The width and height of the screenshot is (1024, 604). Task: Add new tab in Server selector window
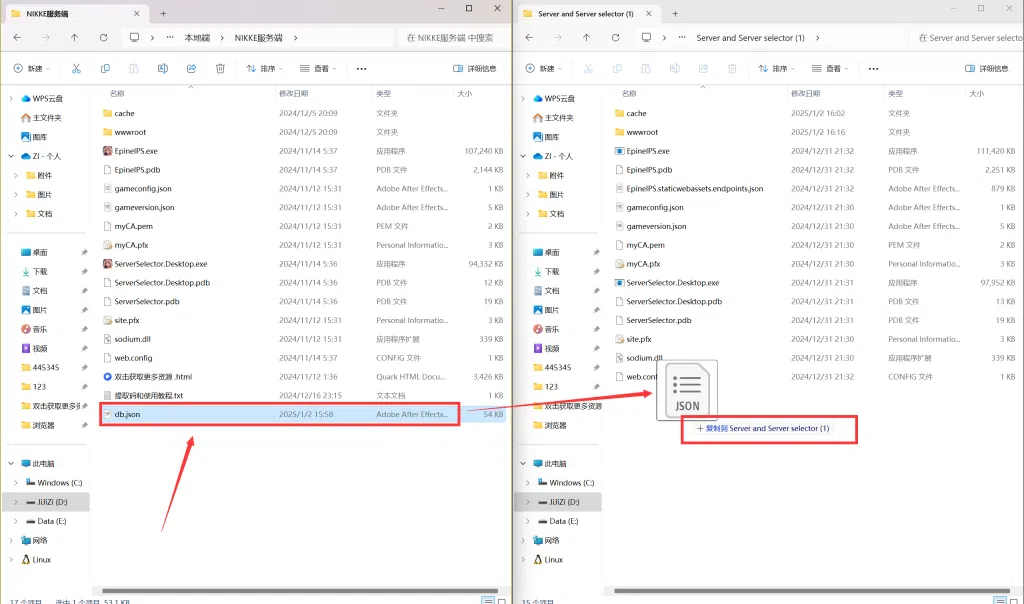tap(675, 13)
